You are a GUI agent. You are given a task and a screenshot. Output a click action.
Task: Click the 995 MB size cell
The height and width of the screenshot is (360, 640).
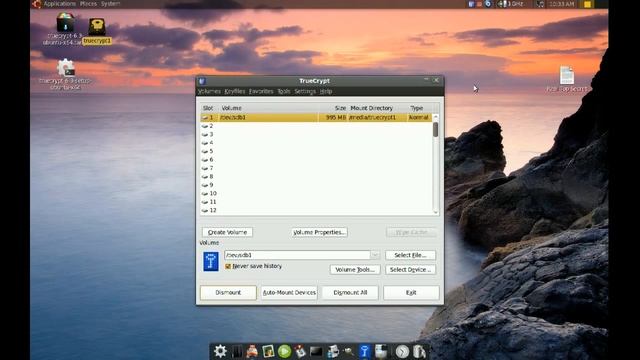coord(336,118)
